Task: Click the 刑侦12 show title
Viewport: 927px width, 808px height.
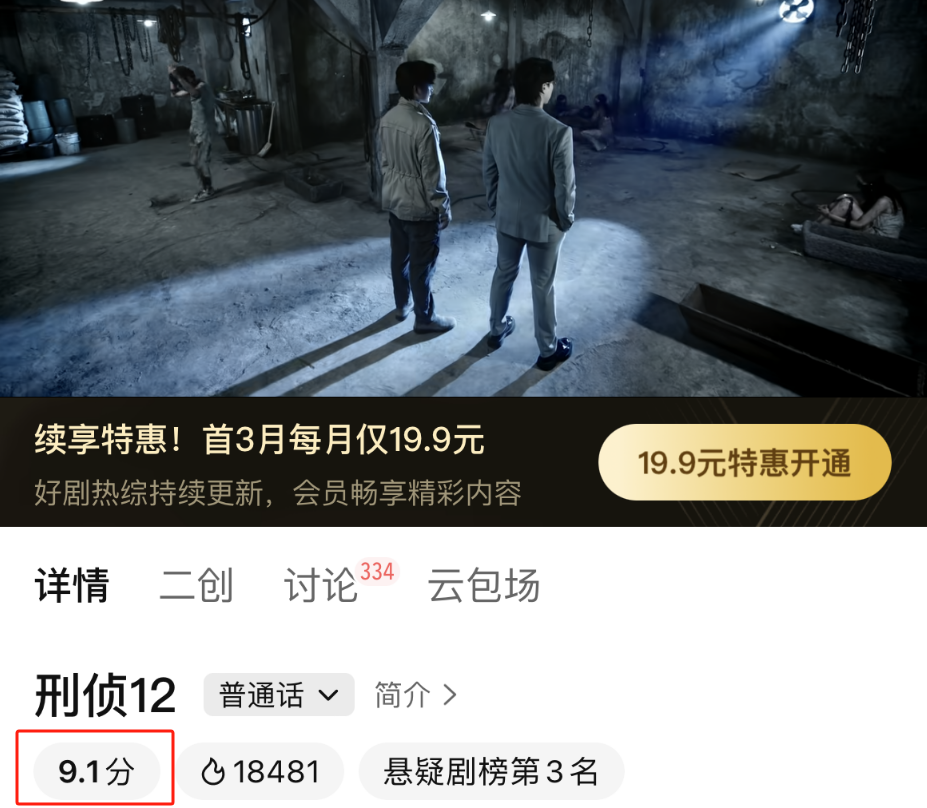Action: click(x=105, y=695)
